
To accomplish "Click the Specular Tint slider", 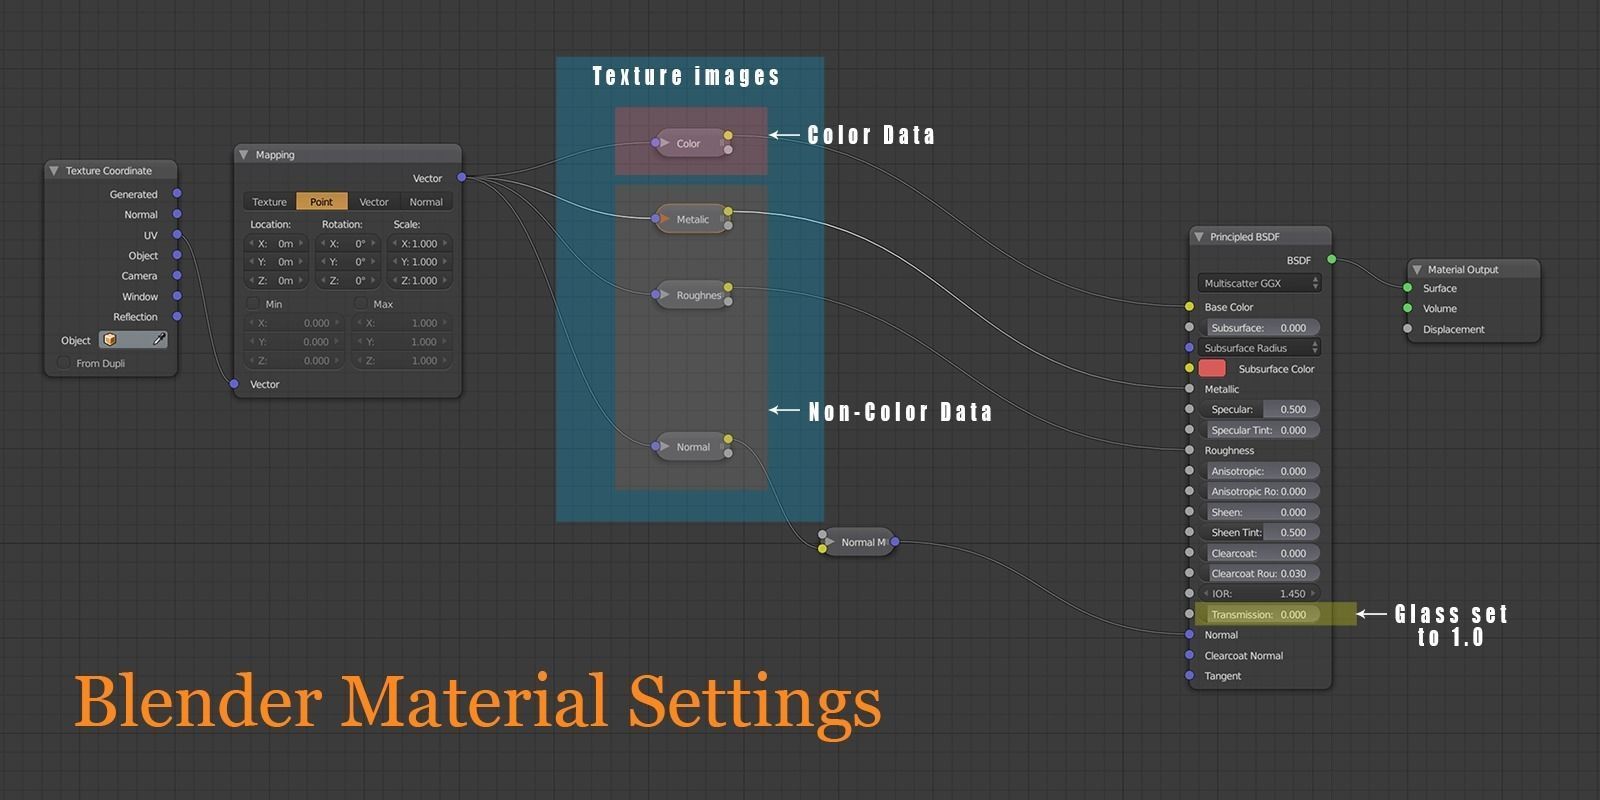I will (x=1259, y=430).
